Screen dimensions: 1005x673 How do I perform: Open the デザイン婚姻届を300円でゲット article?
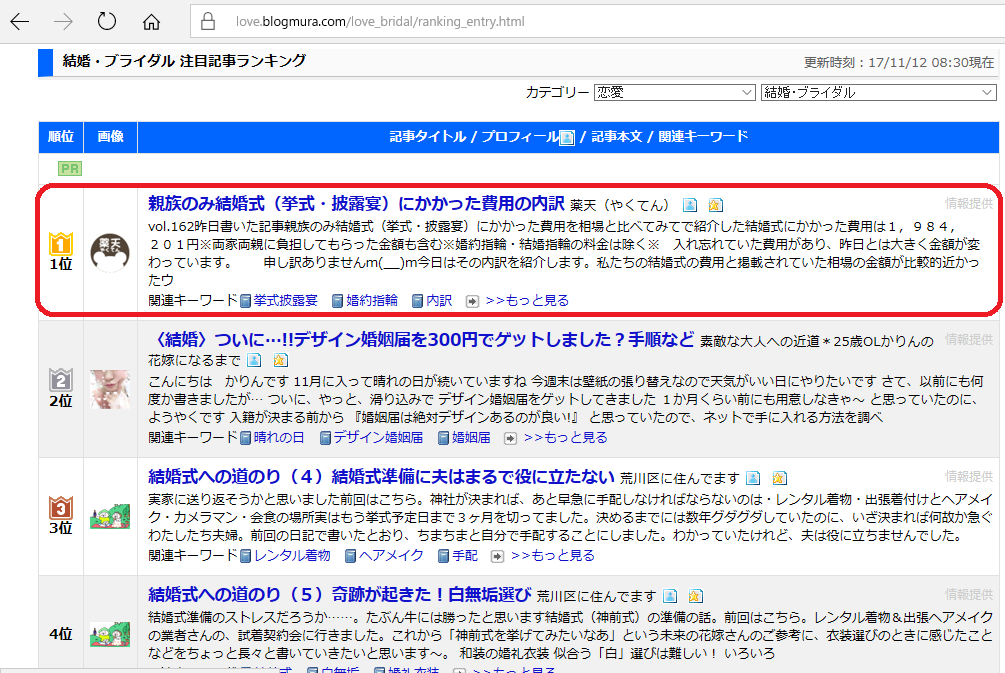tap(421, 340)
